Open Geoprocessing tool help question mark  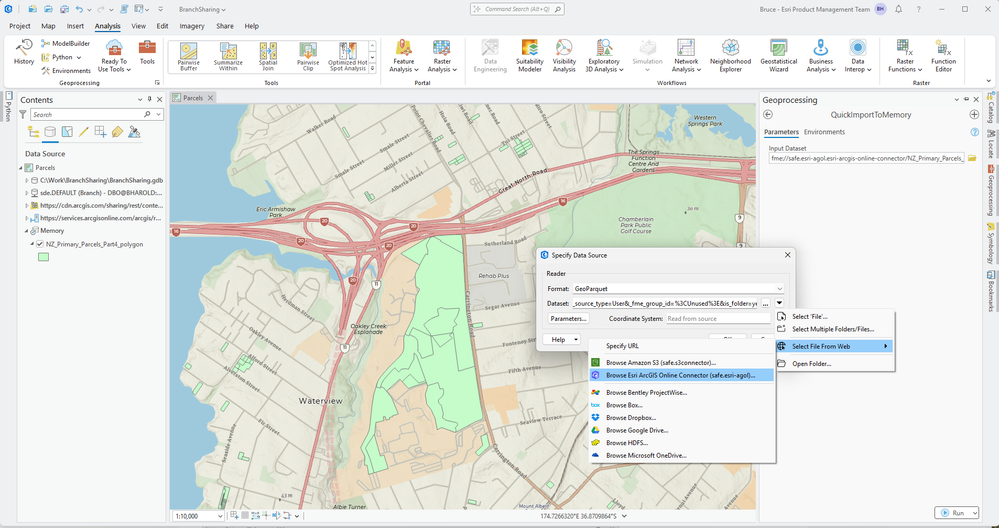click(974, 132)
